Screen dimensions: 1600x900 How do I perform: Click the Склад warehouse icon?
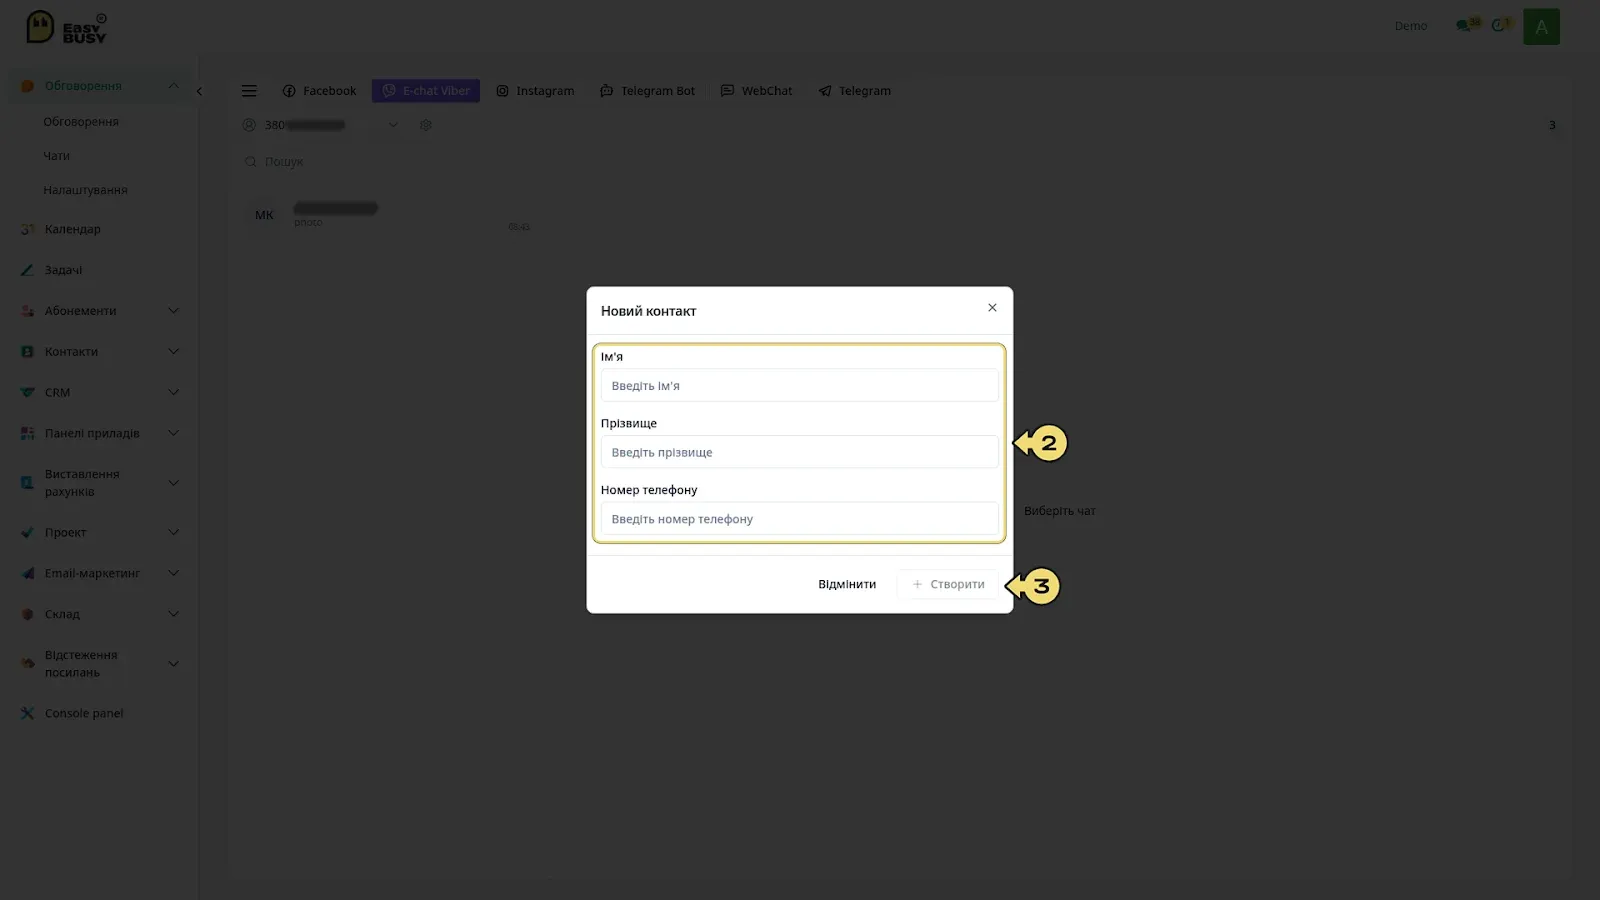[x=28, y=615]
